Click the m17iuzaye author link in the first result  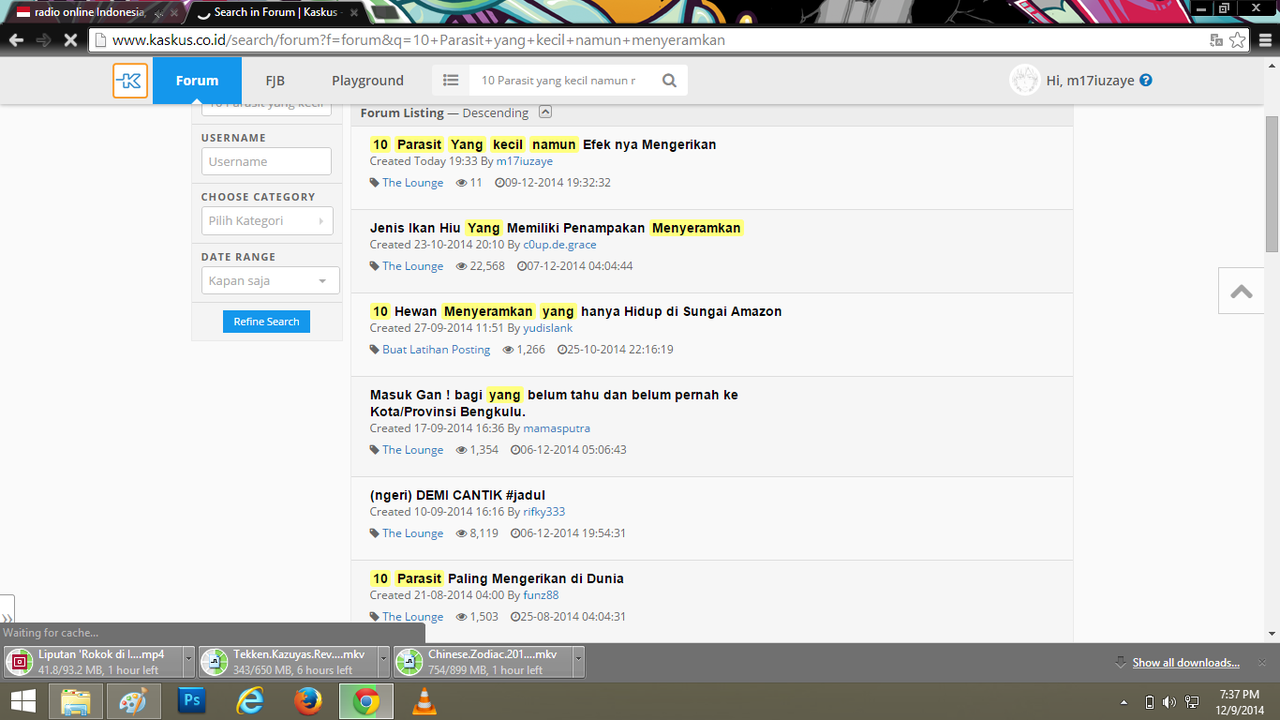(x=524, y=161)
